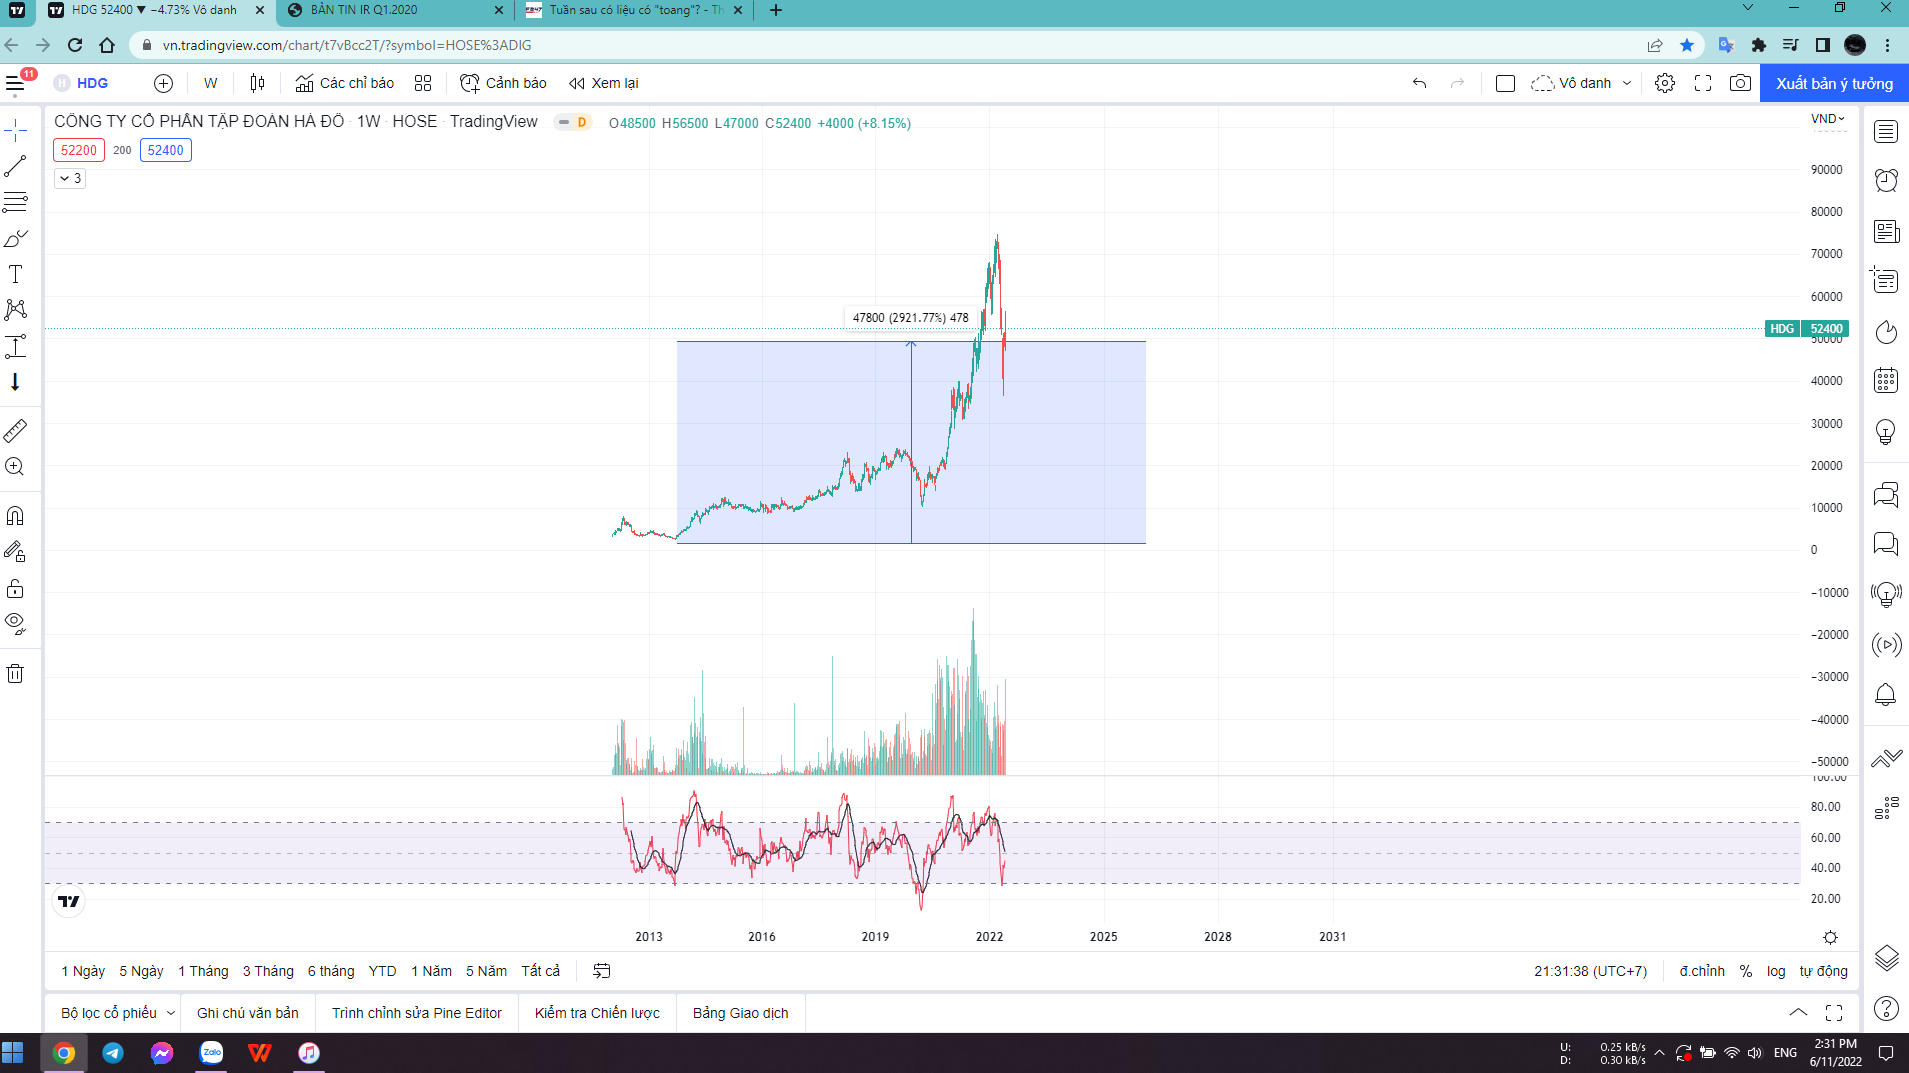Toggle stay in drawing mode
The width and height of the screenshot is (1909, 1073).
[16, 552]
